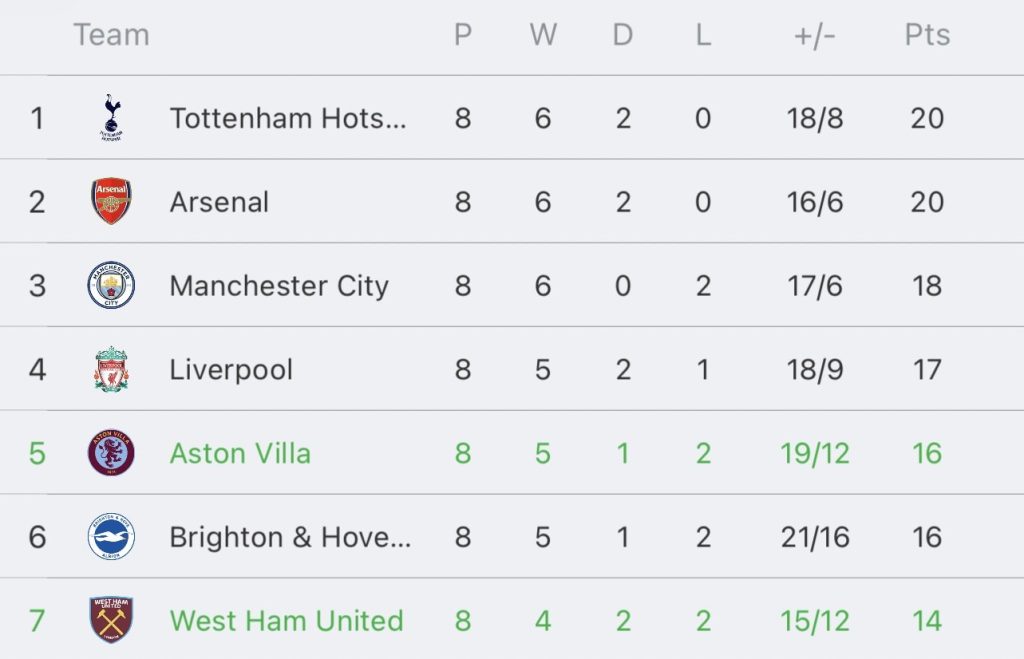Click the Team column header
This screenshot has width=1024, height=659.
pyautogui.click(x=112, y=35)
